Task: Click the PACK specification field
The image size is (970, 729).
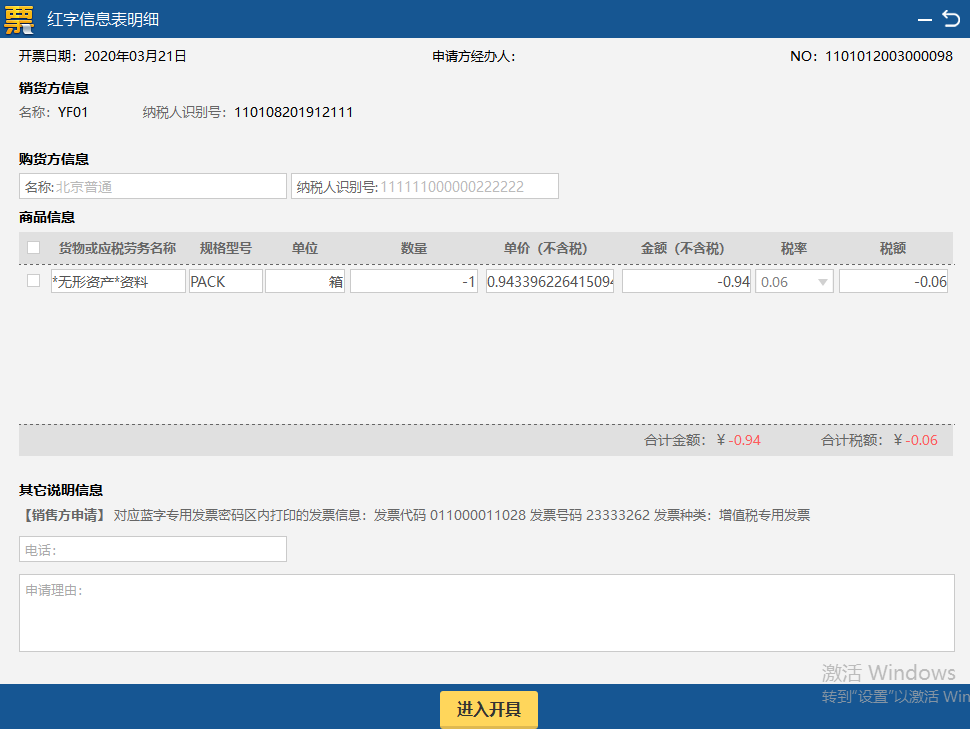Action: click(x=226, y=281)
